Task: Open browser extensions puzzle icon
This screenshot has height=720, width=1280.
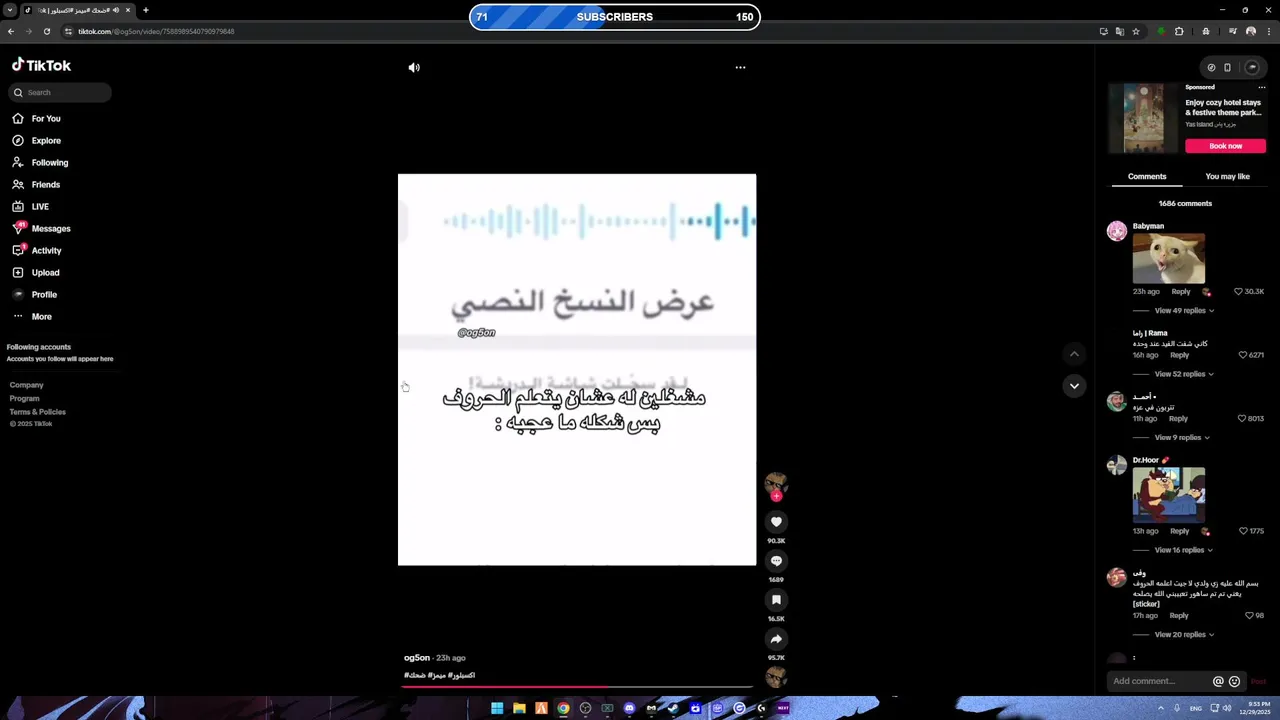Action: [1179, 31]
